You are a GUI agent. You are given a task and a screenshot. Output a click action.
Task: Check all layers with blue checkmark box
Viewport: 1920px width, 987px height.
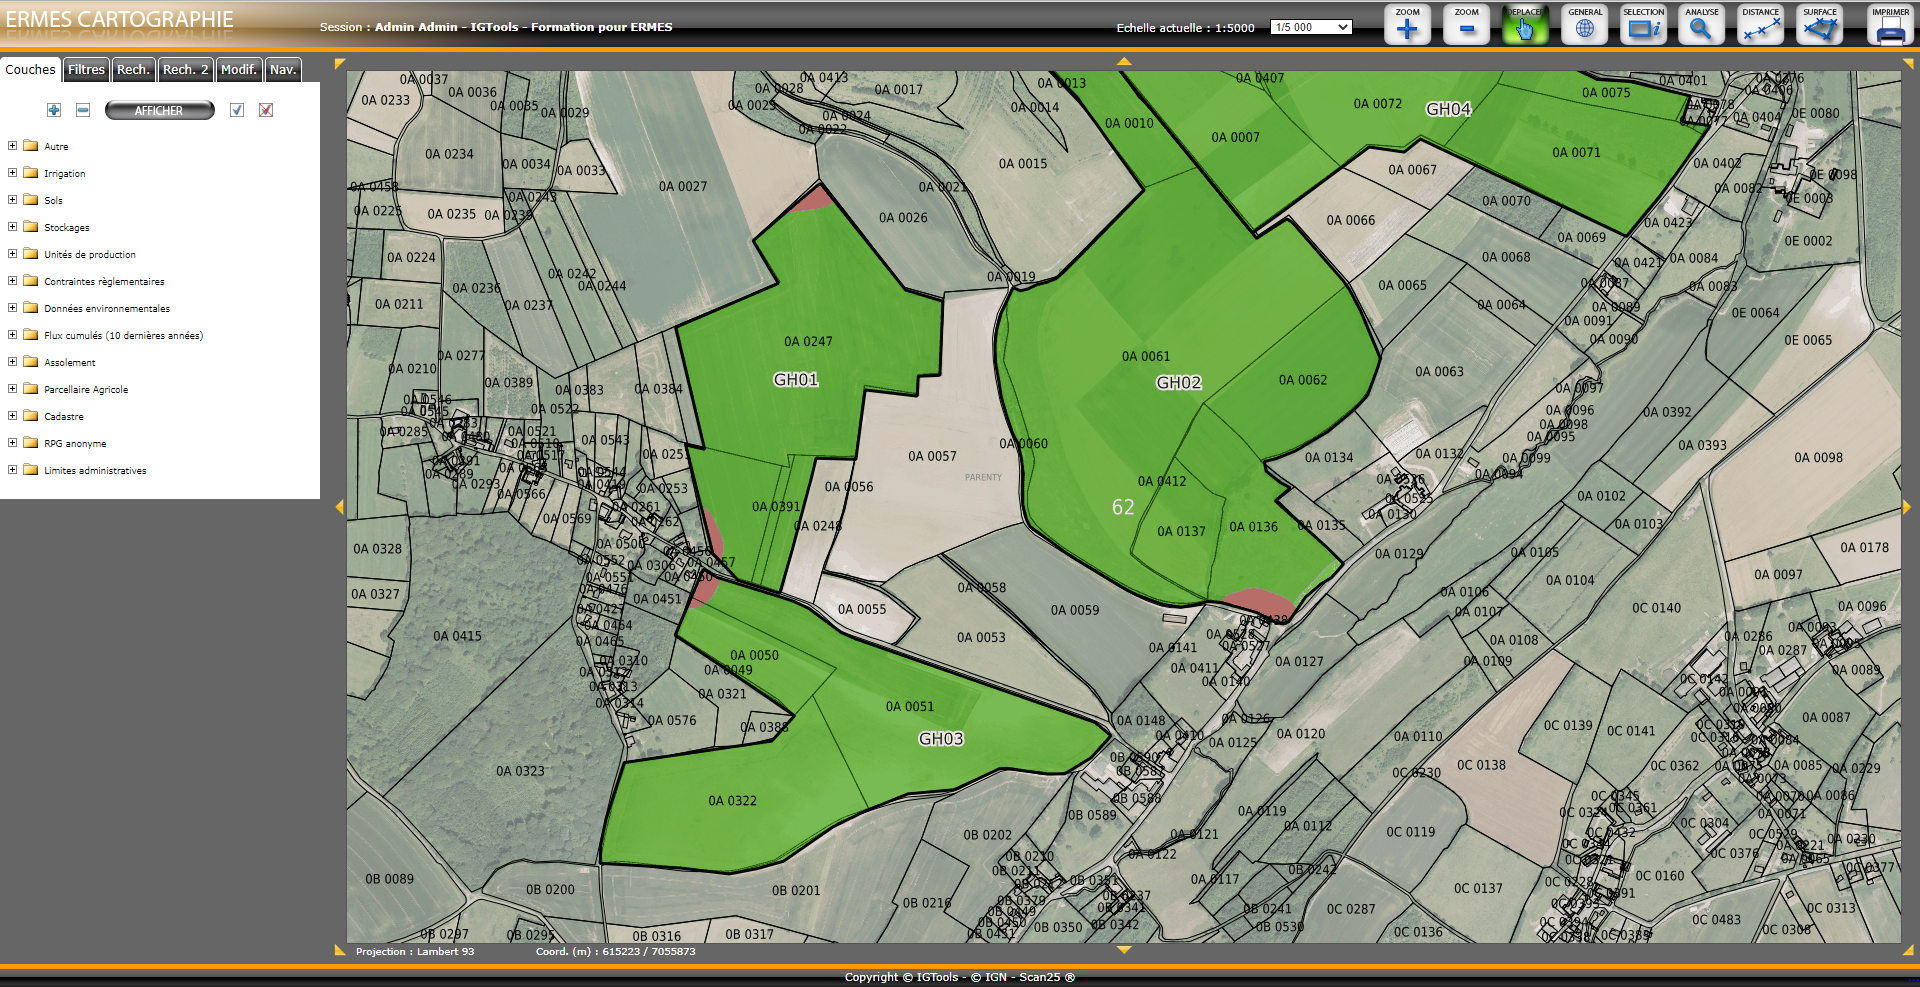pos(237,110)
